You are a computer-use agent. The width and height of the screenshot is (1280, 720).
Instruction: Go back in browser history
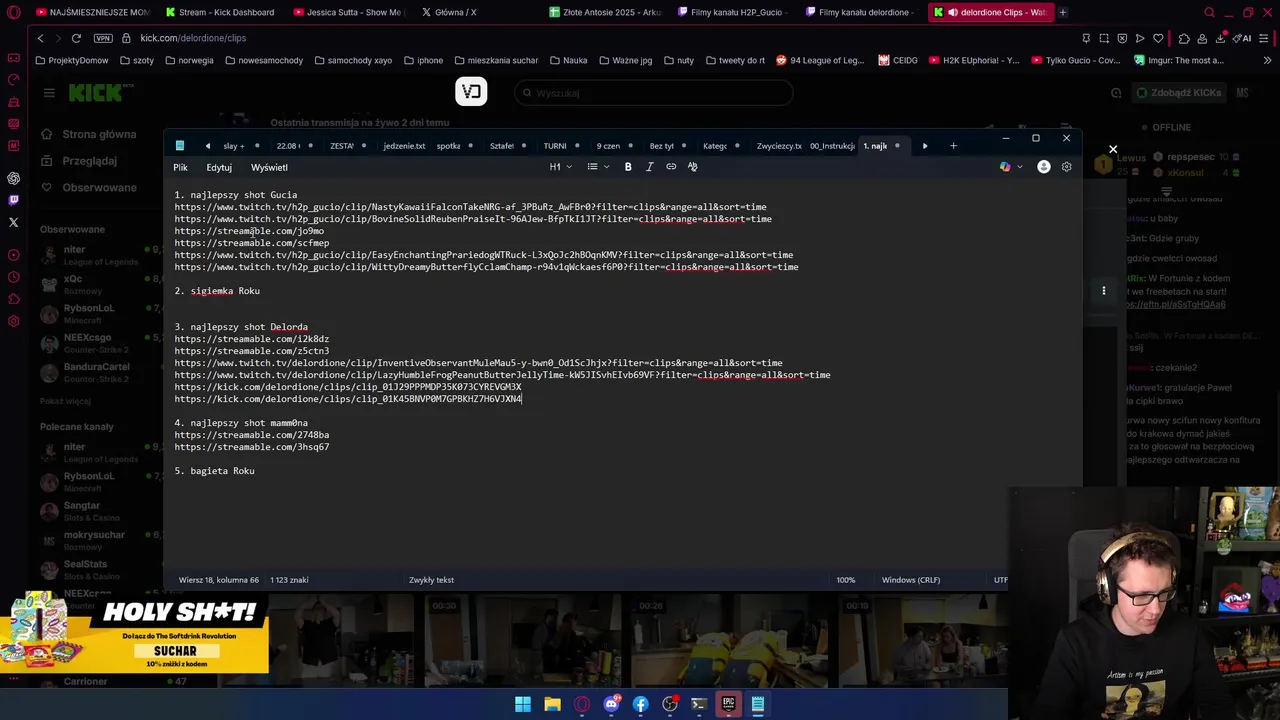click(x=40, y=38)
